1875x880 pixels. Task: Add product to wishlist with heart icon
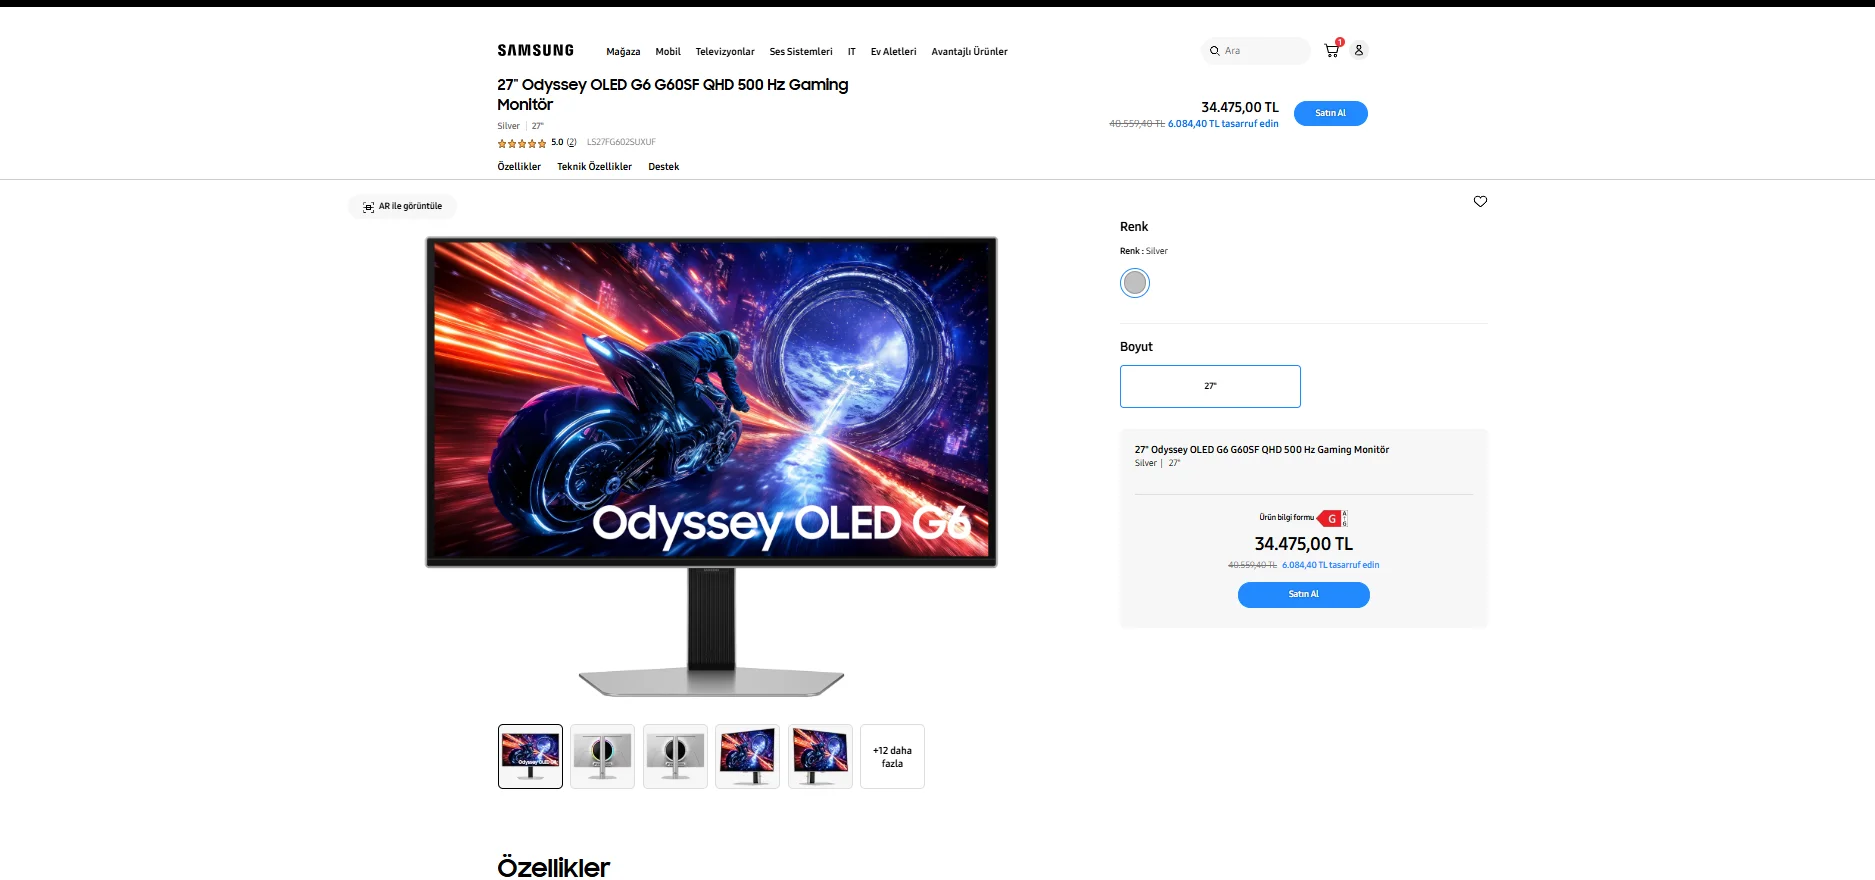coord(1480,201)
